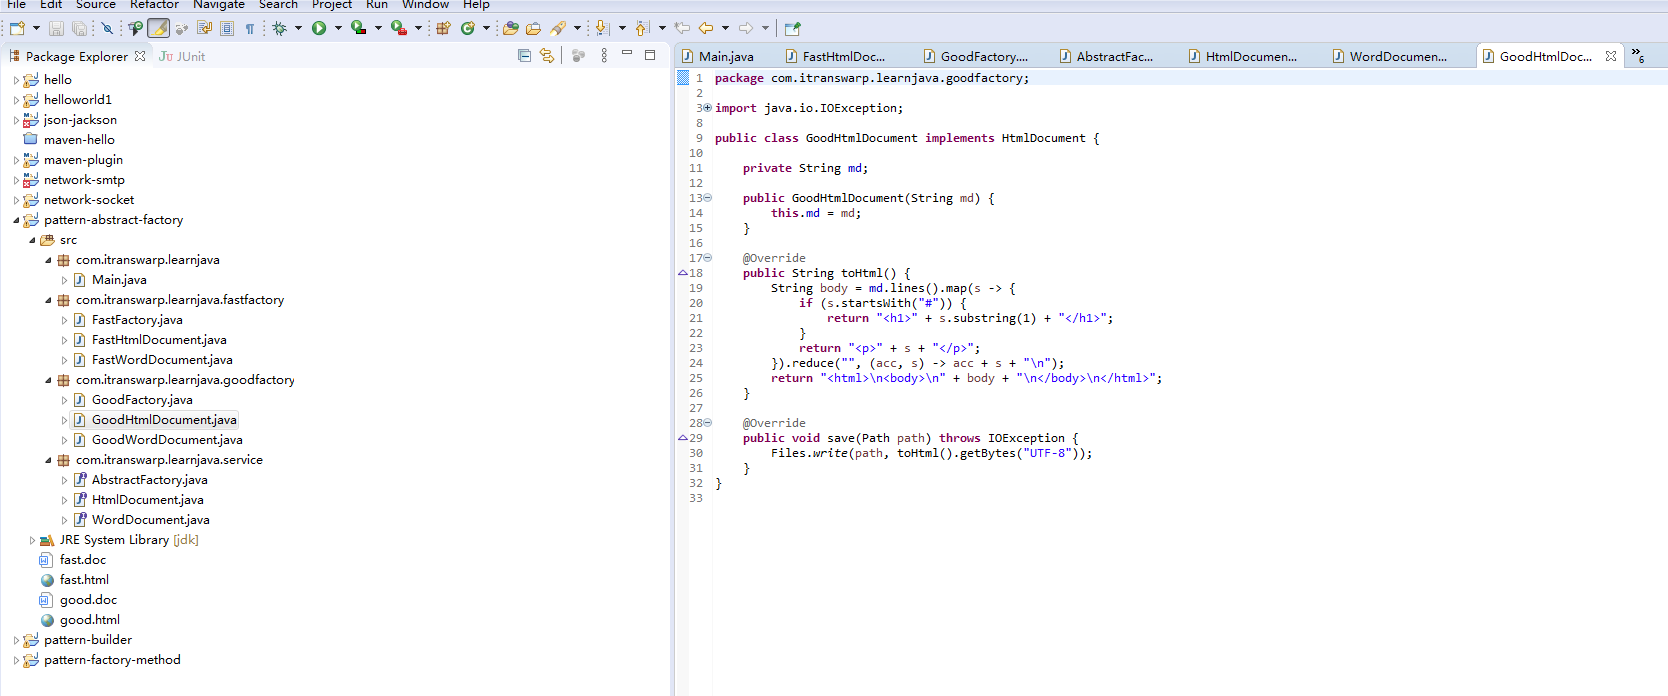Click override marker on line 18
This screenshot has width=1668, height=696.
coord(683,273)
